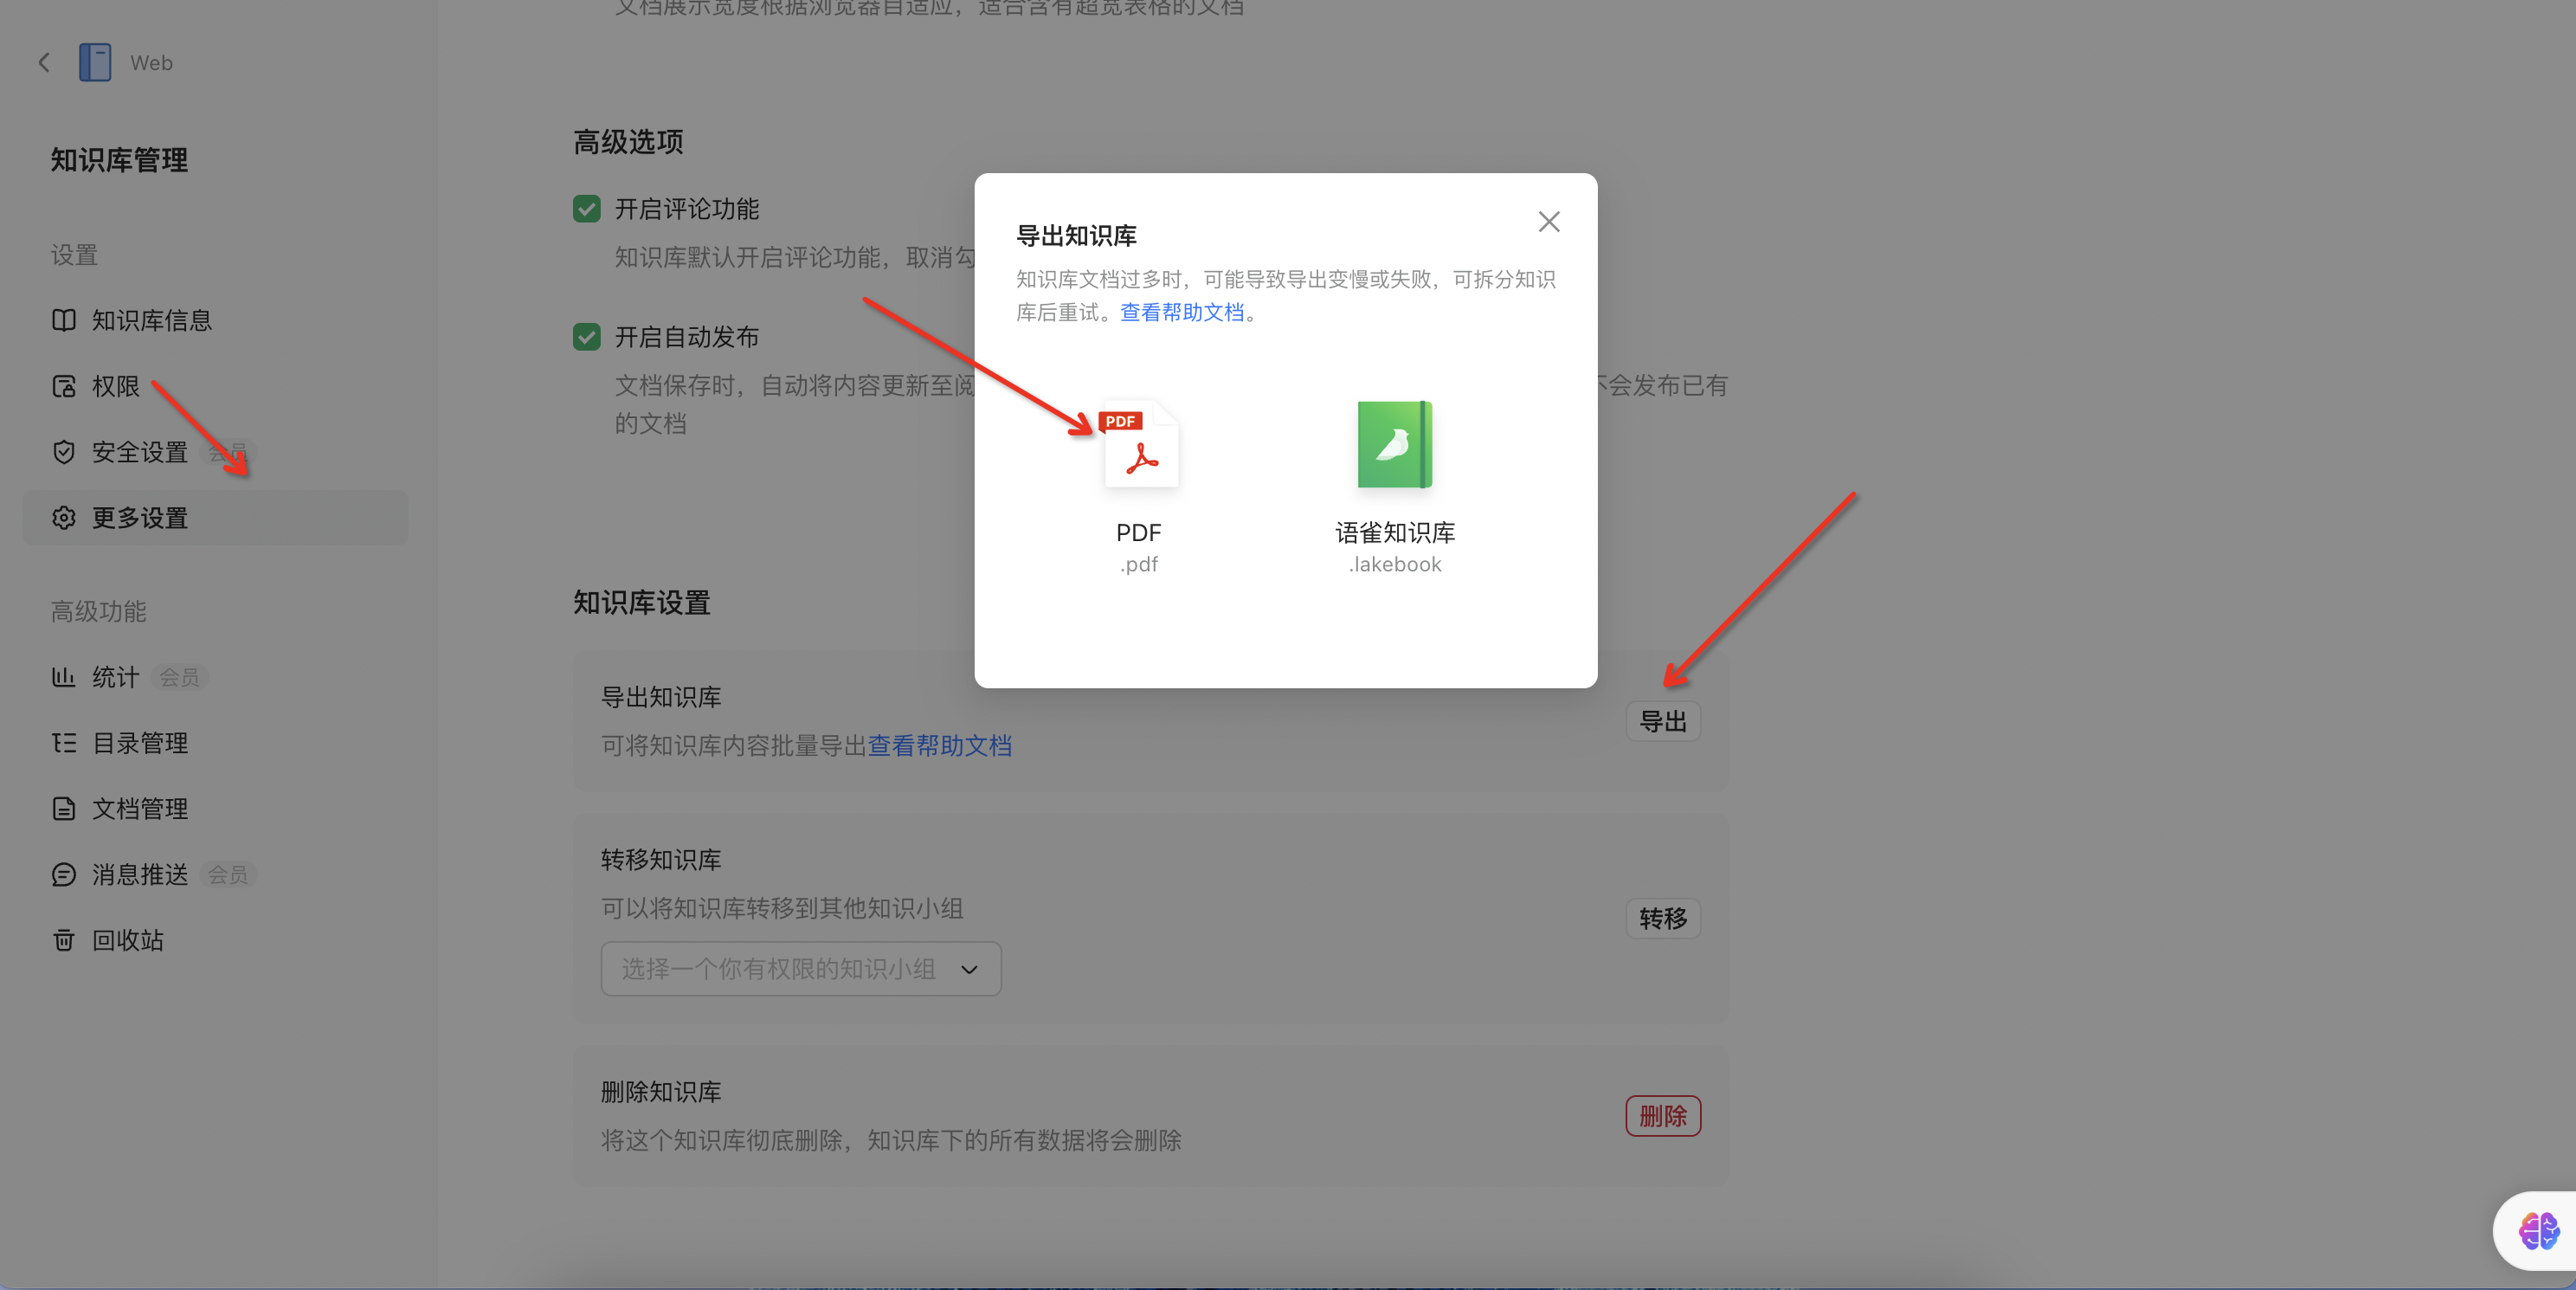
Task: Choose the 语雀知识库 lakebook export icon
Action: [x=1394, y=446]
